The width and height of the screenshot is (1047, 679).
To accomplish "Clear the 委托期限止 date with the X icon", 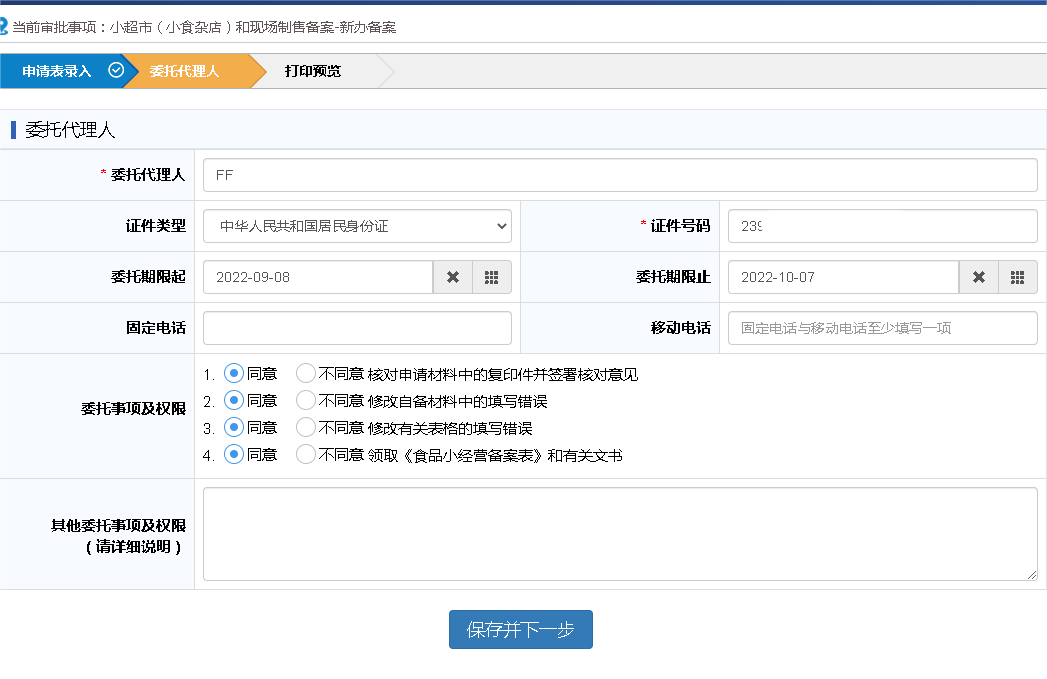I will pos(978,277).
